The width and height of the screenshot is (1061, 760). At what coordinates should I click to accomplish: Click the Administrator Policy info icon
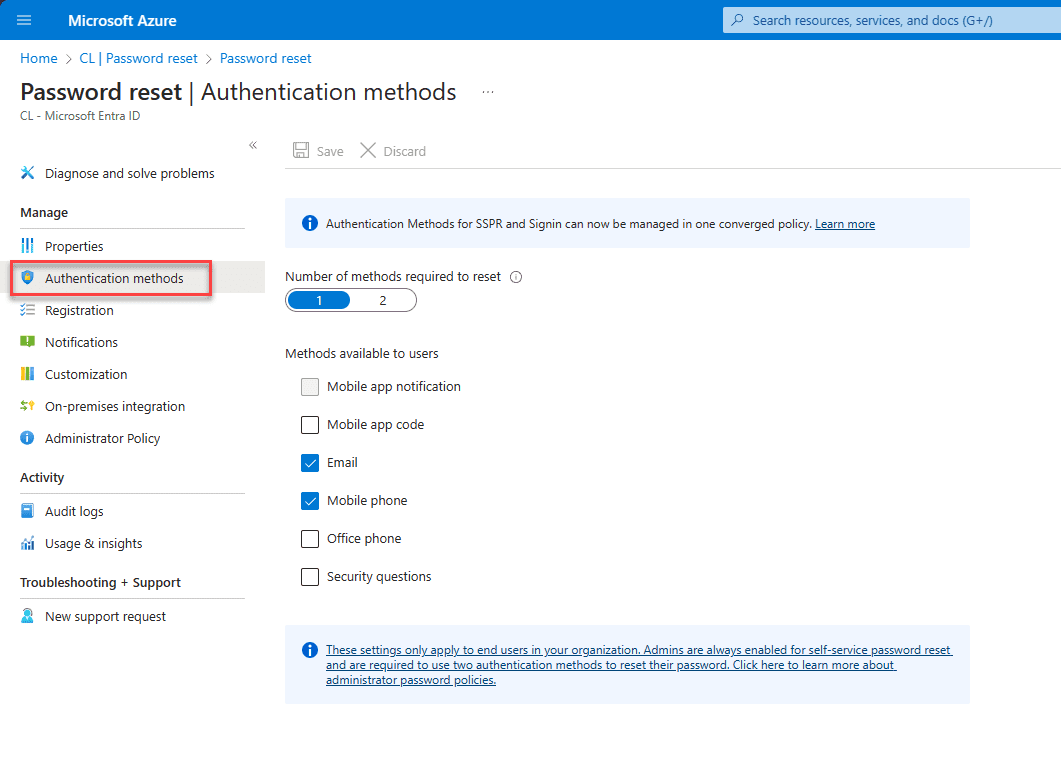27,438
